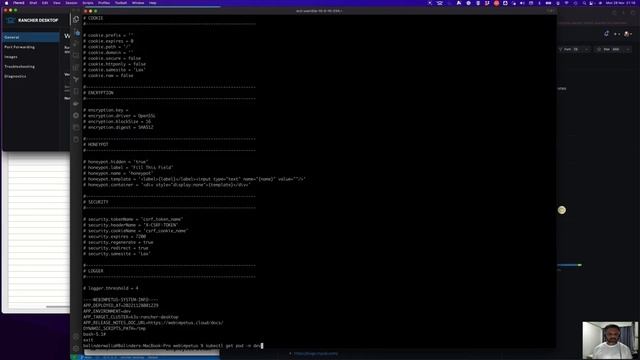The image size is (640, 360).
Task: Click the 'security.expires = 7200' line
Action: (x=115, y=236)
